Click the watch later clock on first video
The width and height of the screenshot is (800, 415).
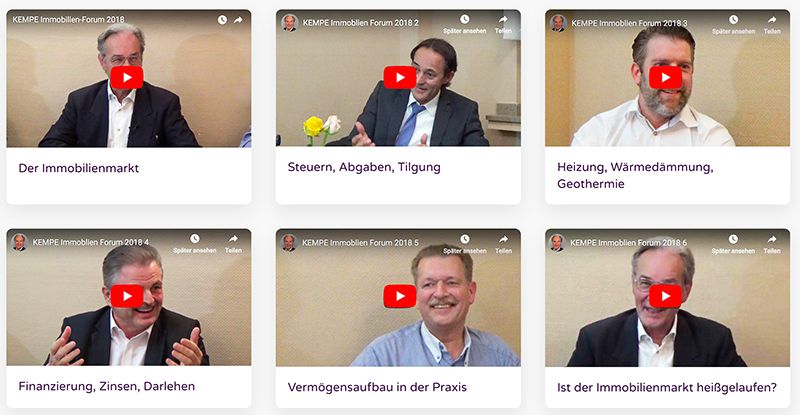(x=222, y=20)
